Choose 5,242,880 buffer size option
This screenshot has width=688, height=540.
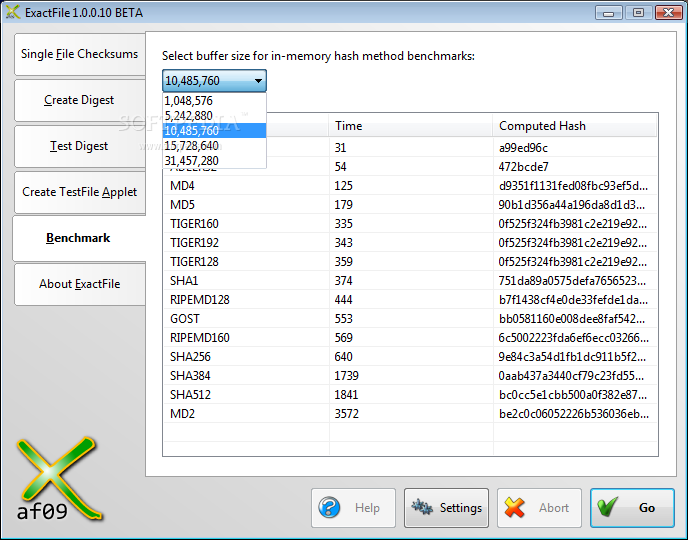click(214, 116)
